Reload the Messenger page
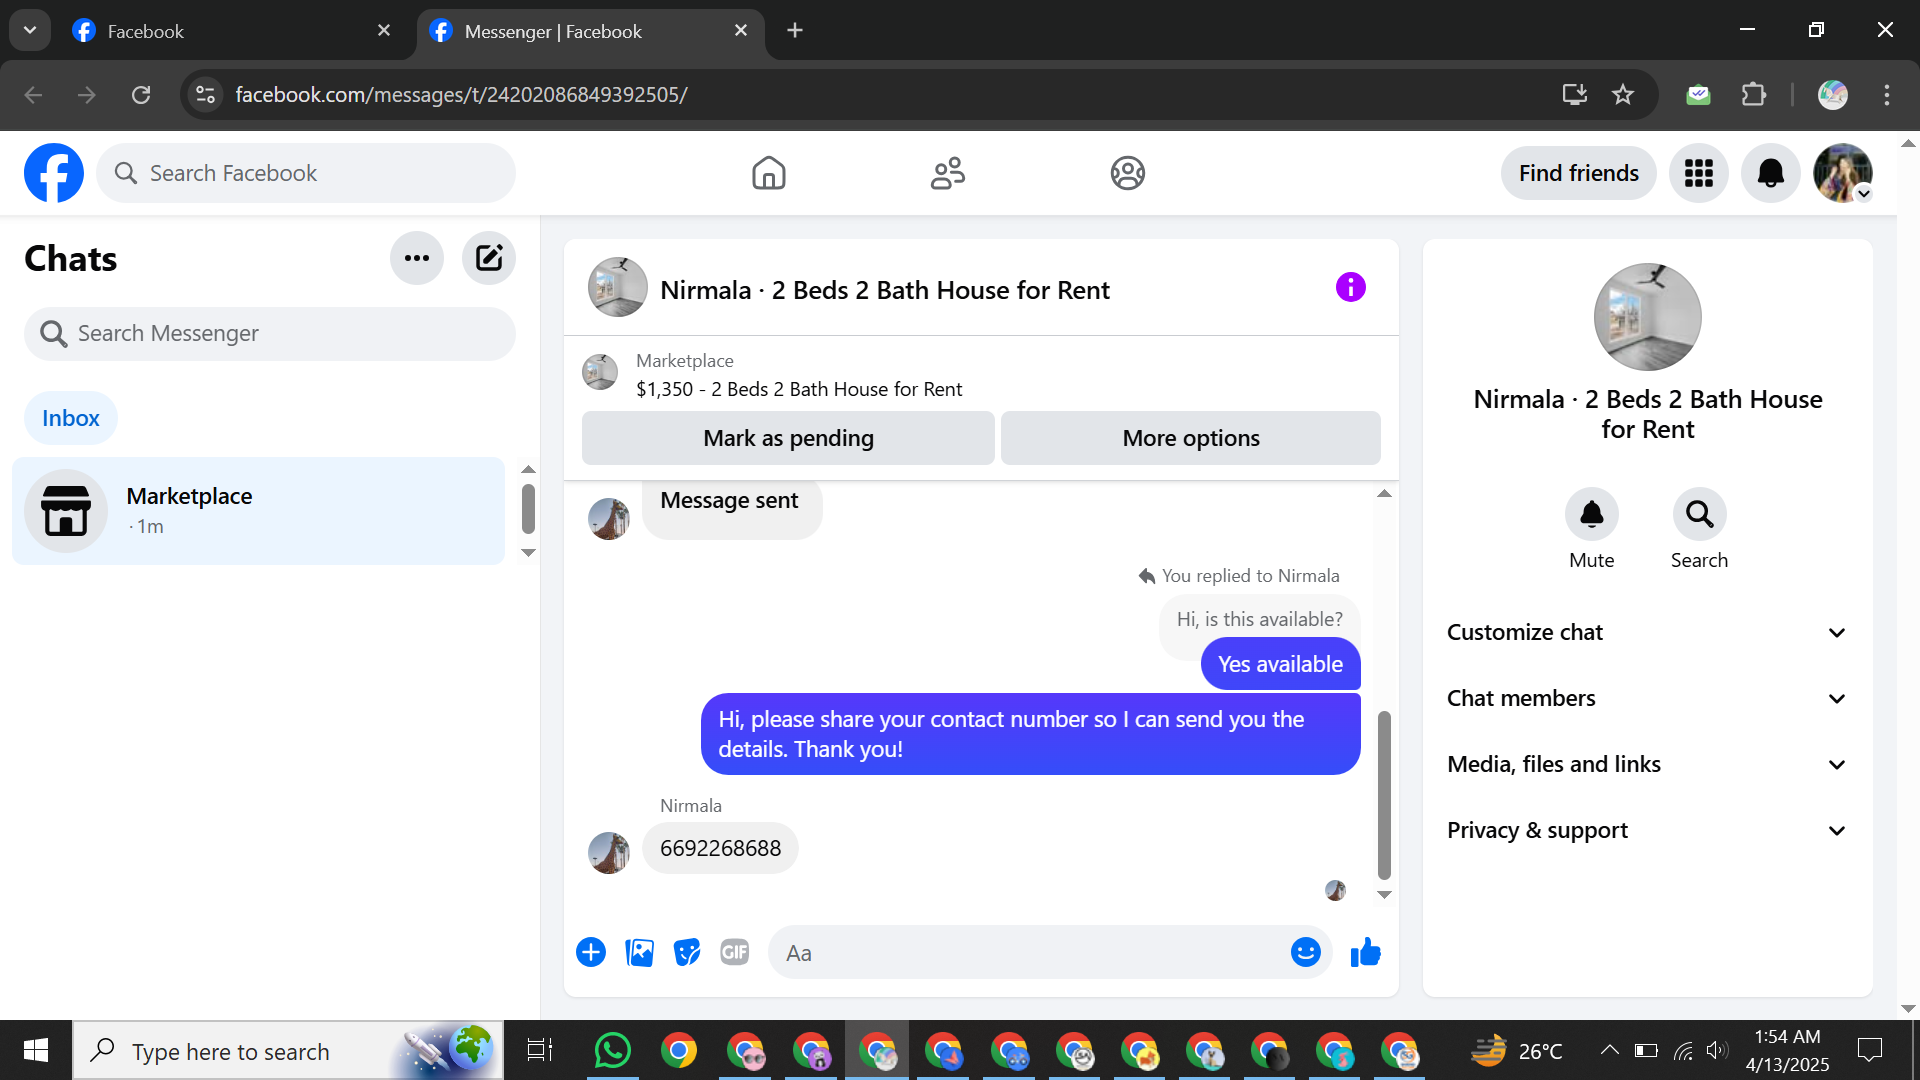 pos(141,94)
